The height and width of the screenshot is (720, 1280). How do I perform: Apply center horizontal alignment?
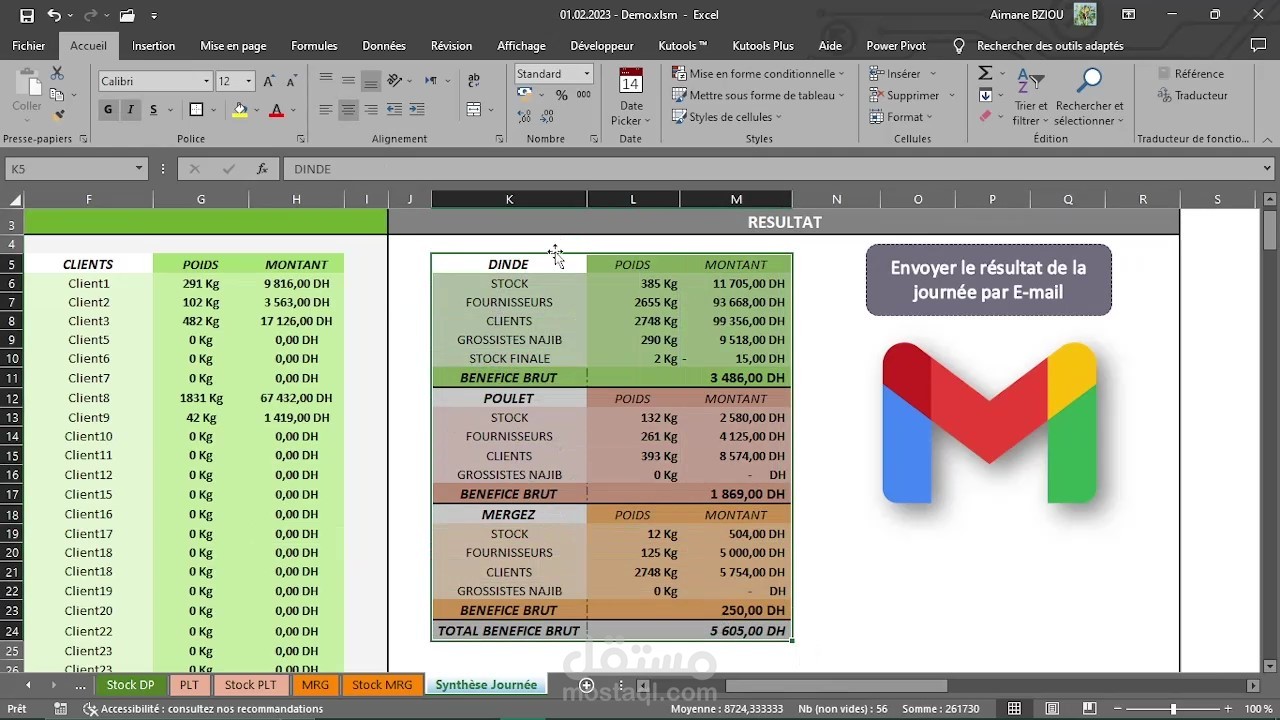coord(348,110)
